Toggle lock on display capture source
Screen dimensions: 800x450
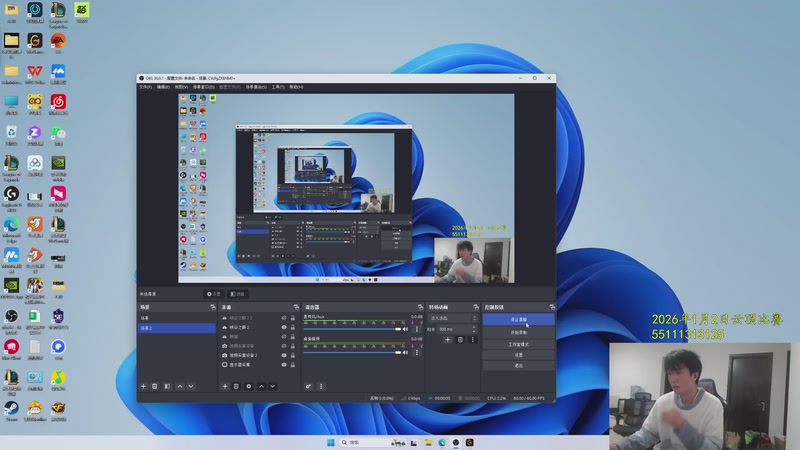click(x=293, y=365)
